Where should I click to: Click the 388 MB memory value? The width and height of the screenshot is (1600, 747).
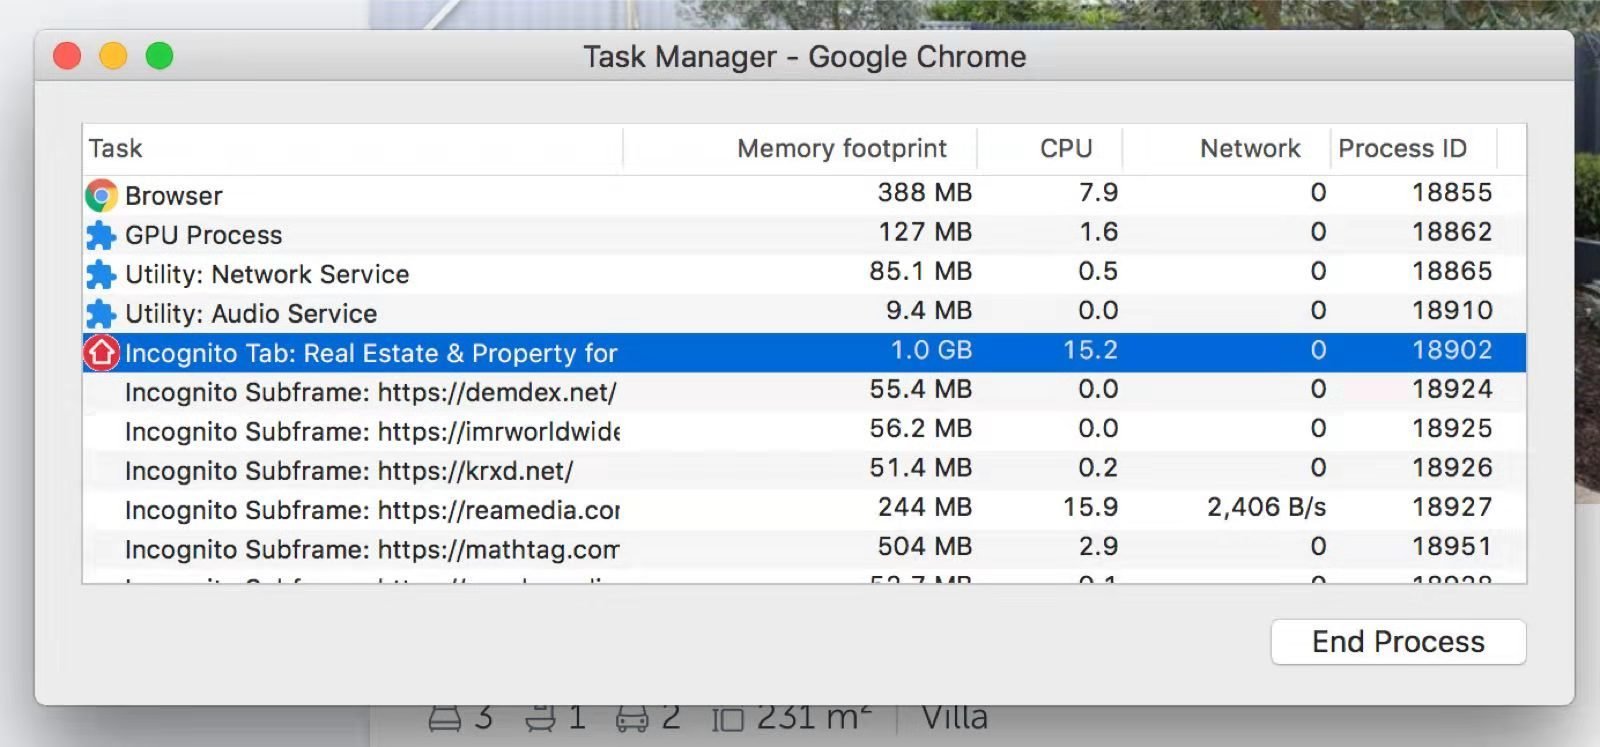click(925, 192)
